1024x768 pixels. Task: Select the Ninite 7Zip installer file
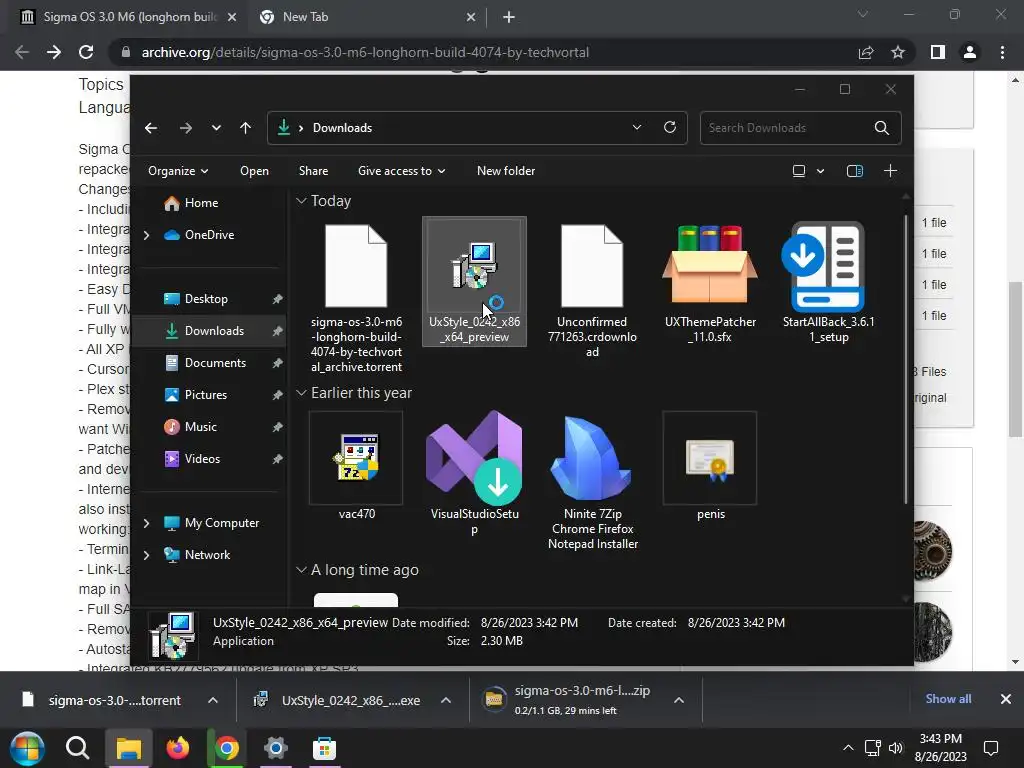point(592,481)
